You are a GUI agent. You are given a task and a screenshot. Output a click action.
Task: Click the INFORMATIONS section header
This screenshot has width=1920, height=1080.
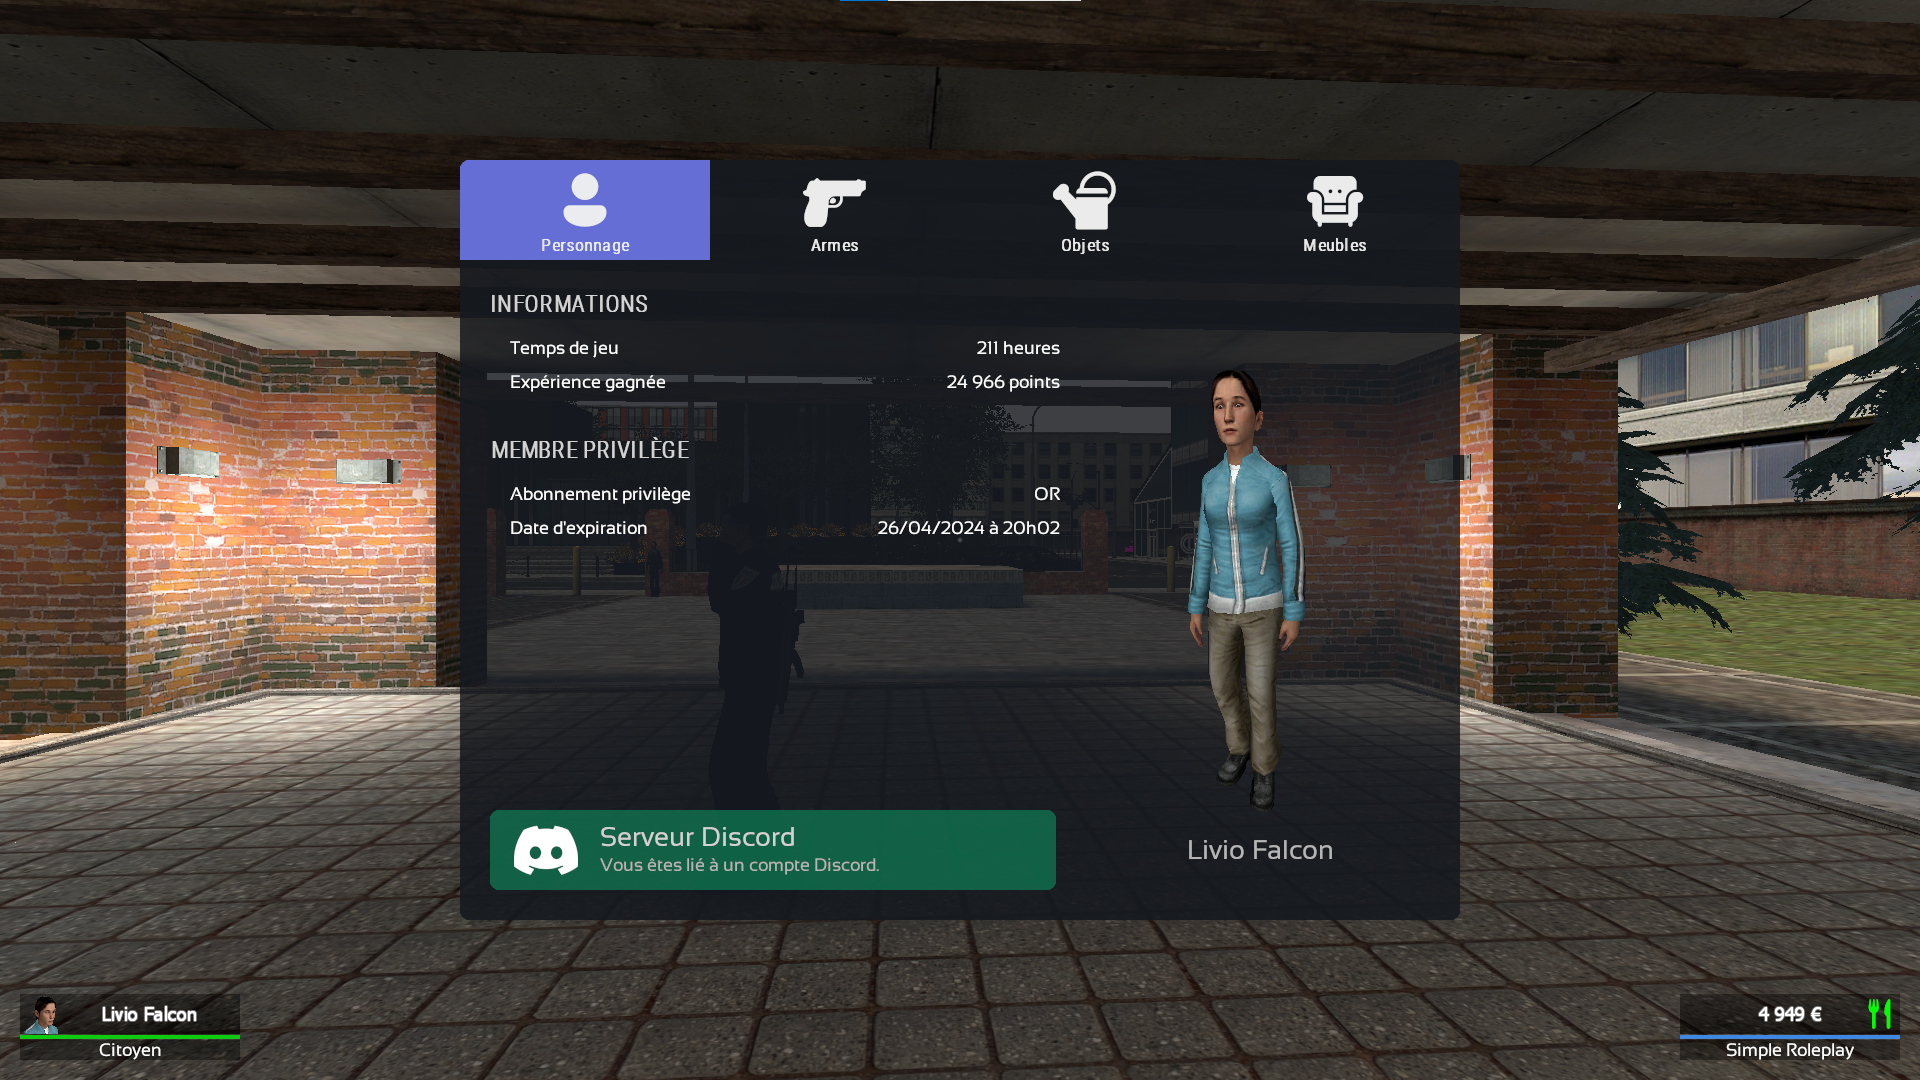tap(569, 304)
